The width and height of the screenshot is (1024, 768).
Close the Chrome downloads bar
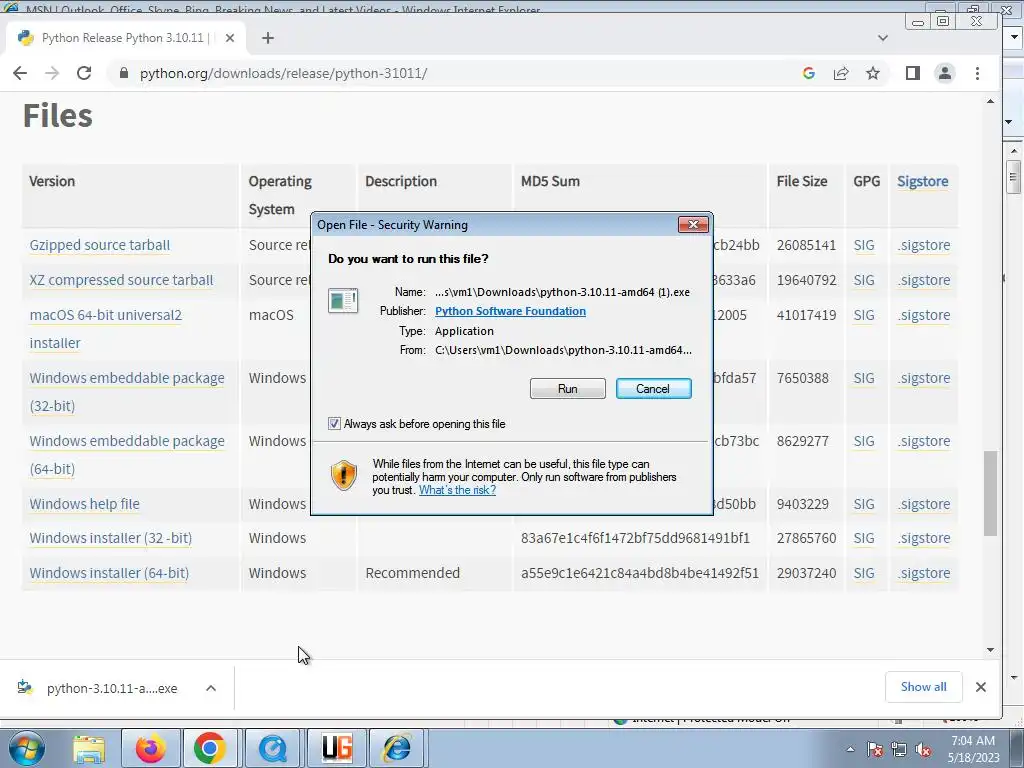tap(980, 687)
